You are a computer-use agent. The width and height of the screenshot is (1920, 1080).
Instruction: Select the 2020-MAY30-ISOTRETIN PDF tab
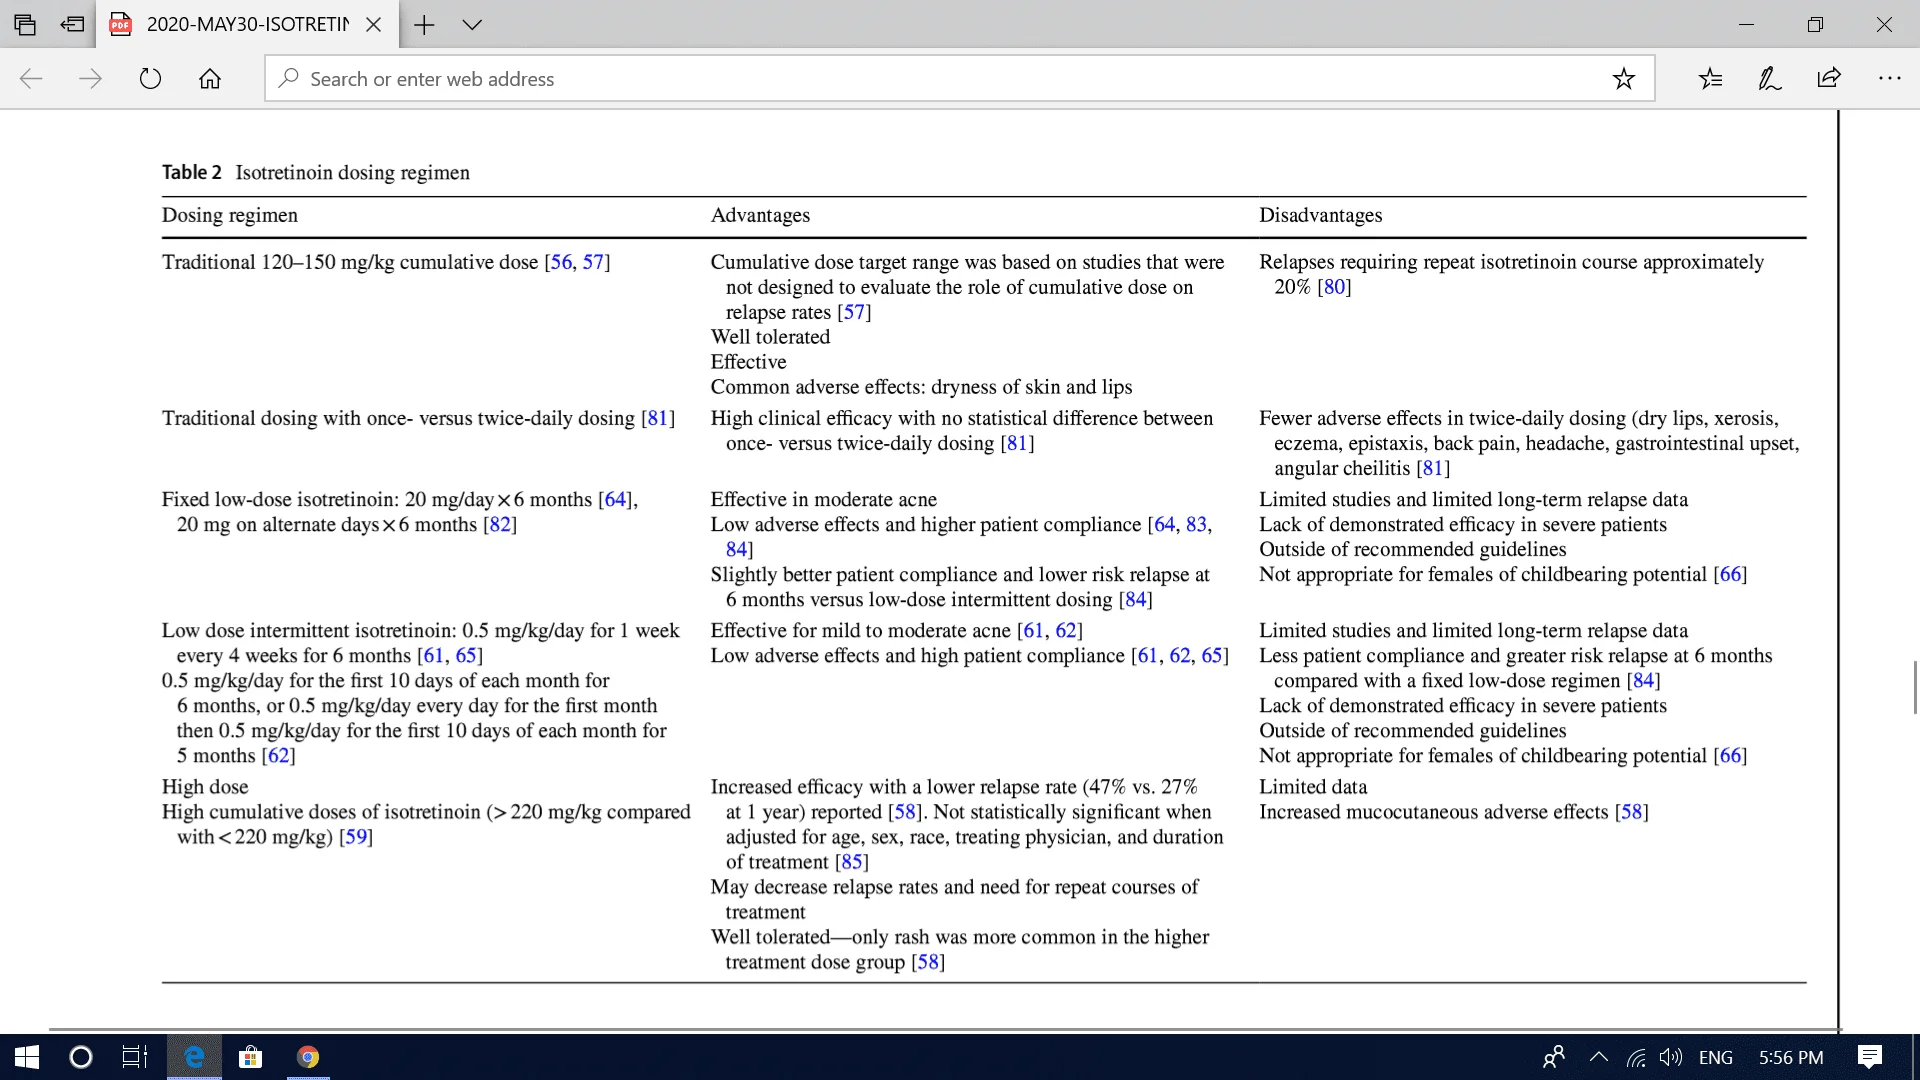point(247,24)
